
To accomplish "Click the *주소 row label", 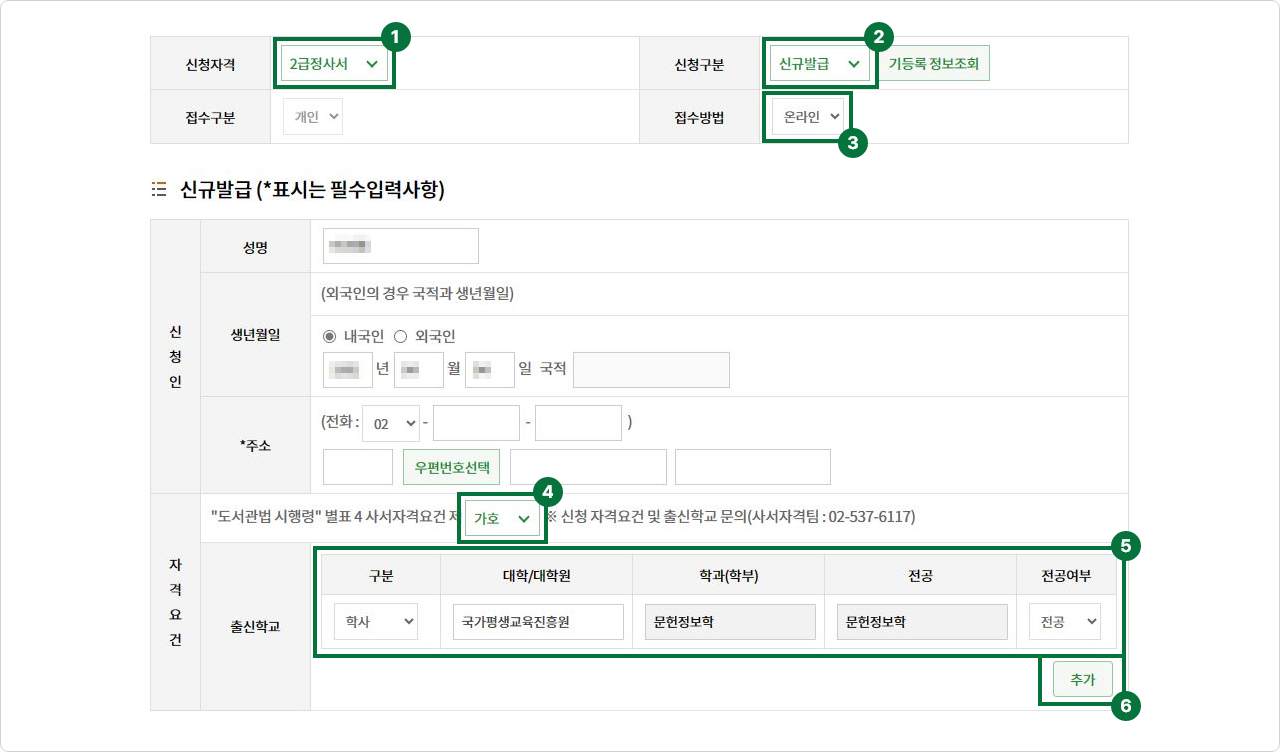I will 255,445.
